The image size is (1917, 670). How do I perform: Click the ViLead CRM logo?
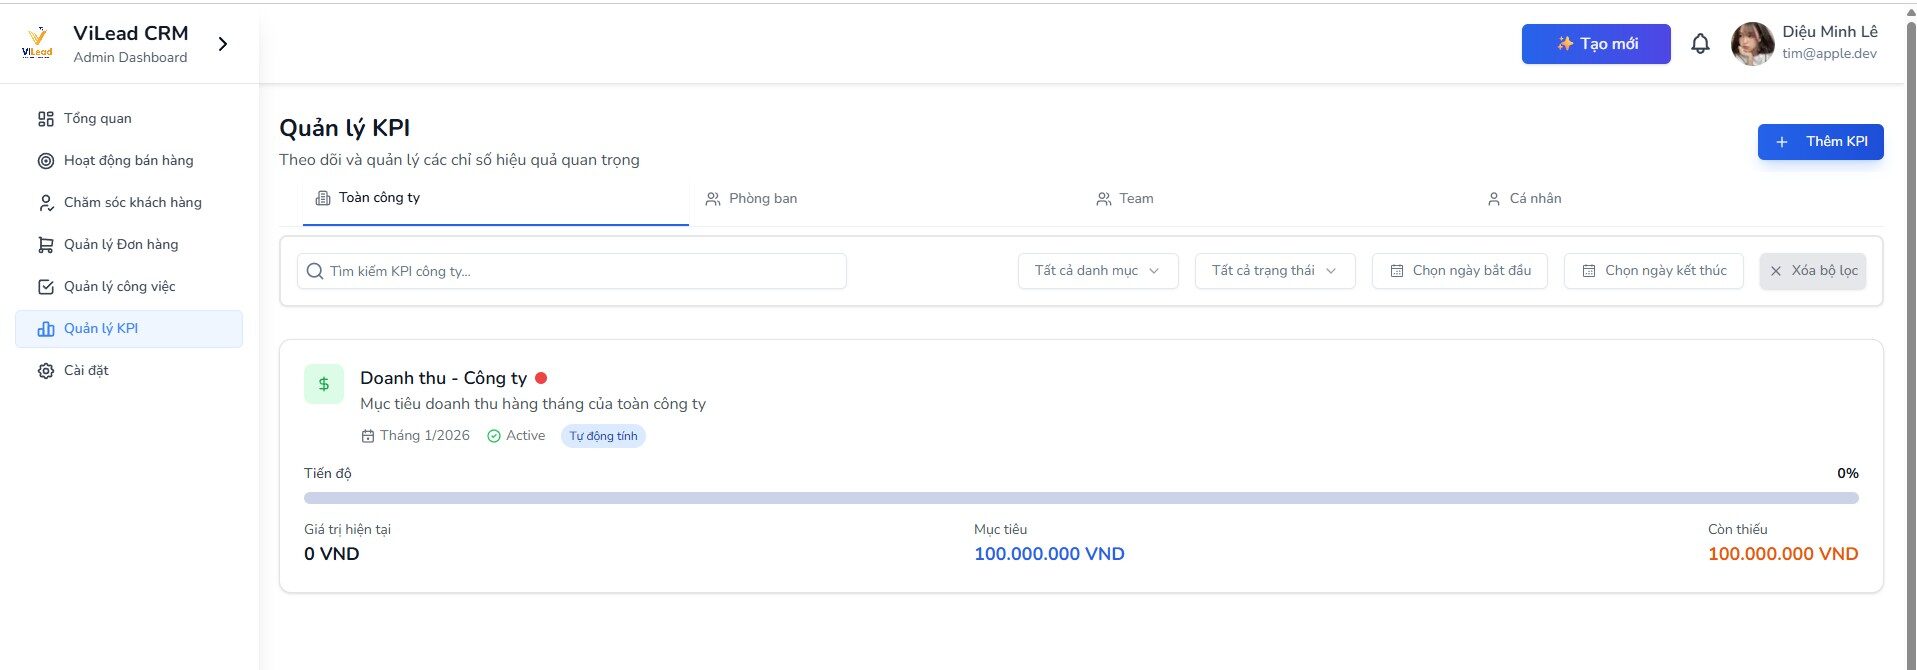click(x=37, y=43)
